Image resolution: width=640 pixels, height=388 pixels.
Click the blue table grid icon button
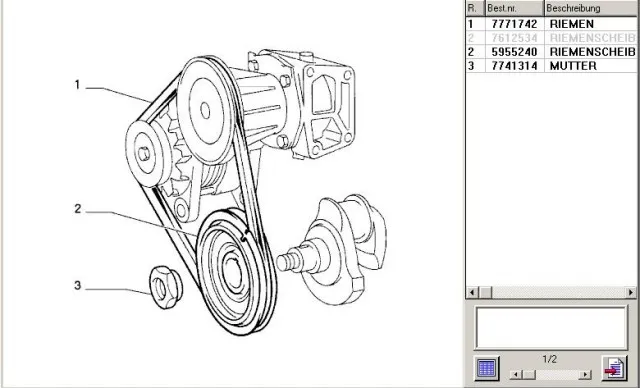[487, 368]
